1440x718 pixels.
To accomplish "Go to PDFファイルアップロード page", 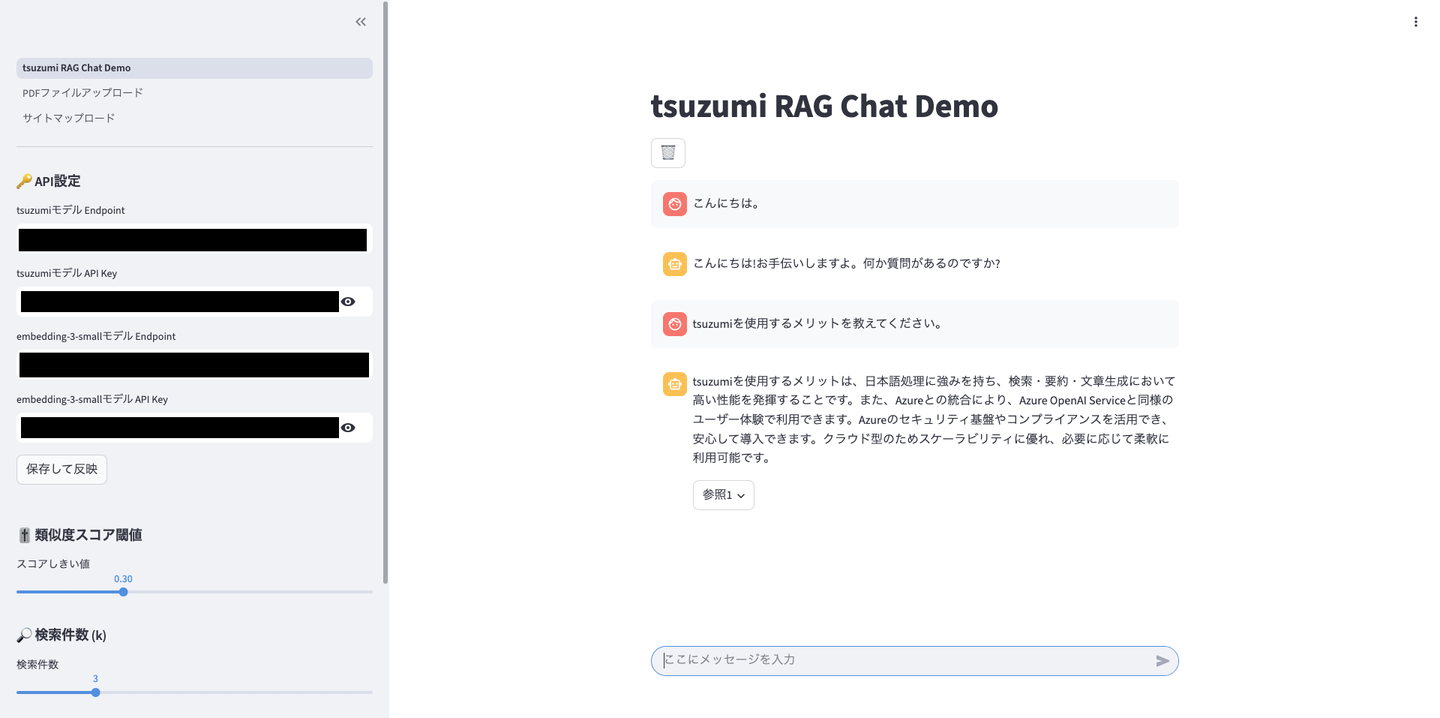I will 194,93.
